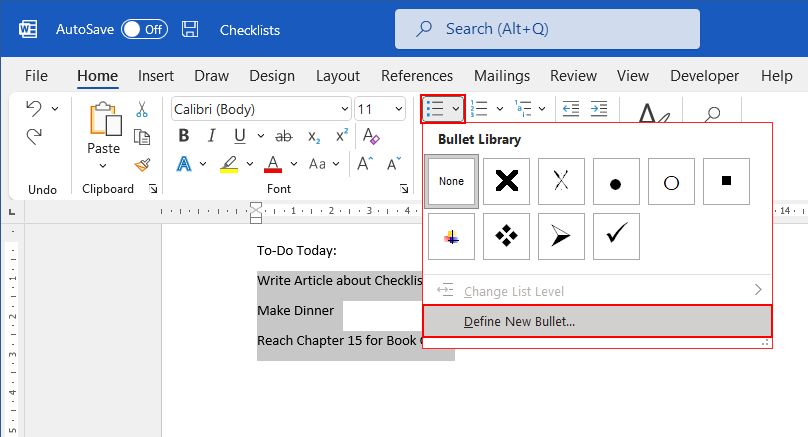Click the Save floppy disk icon
Screen dimensions: 808x437
click(190, 29)
